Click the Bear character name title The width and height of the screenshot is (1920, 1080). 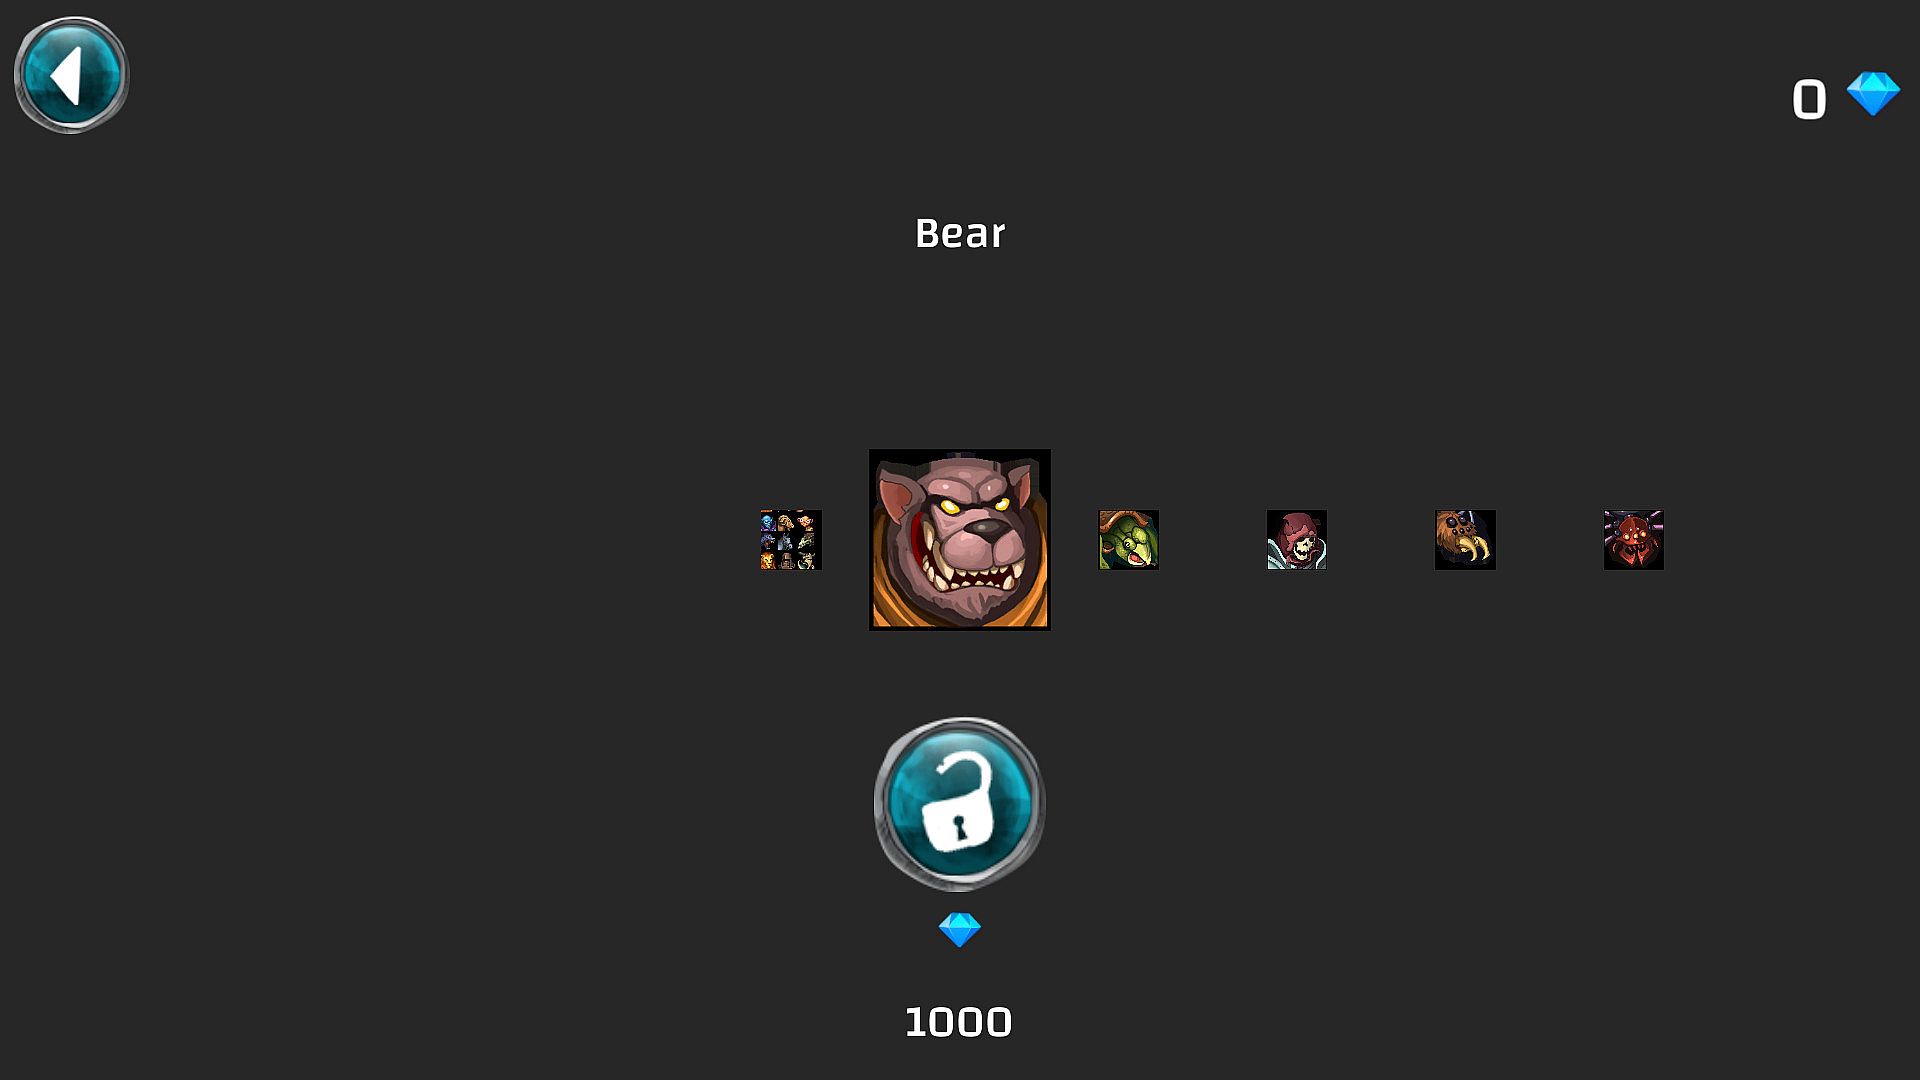point(960,233)
